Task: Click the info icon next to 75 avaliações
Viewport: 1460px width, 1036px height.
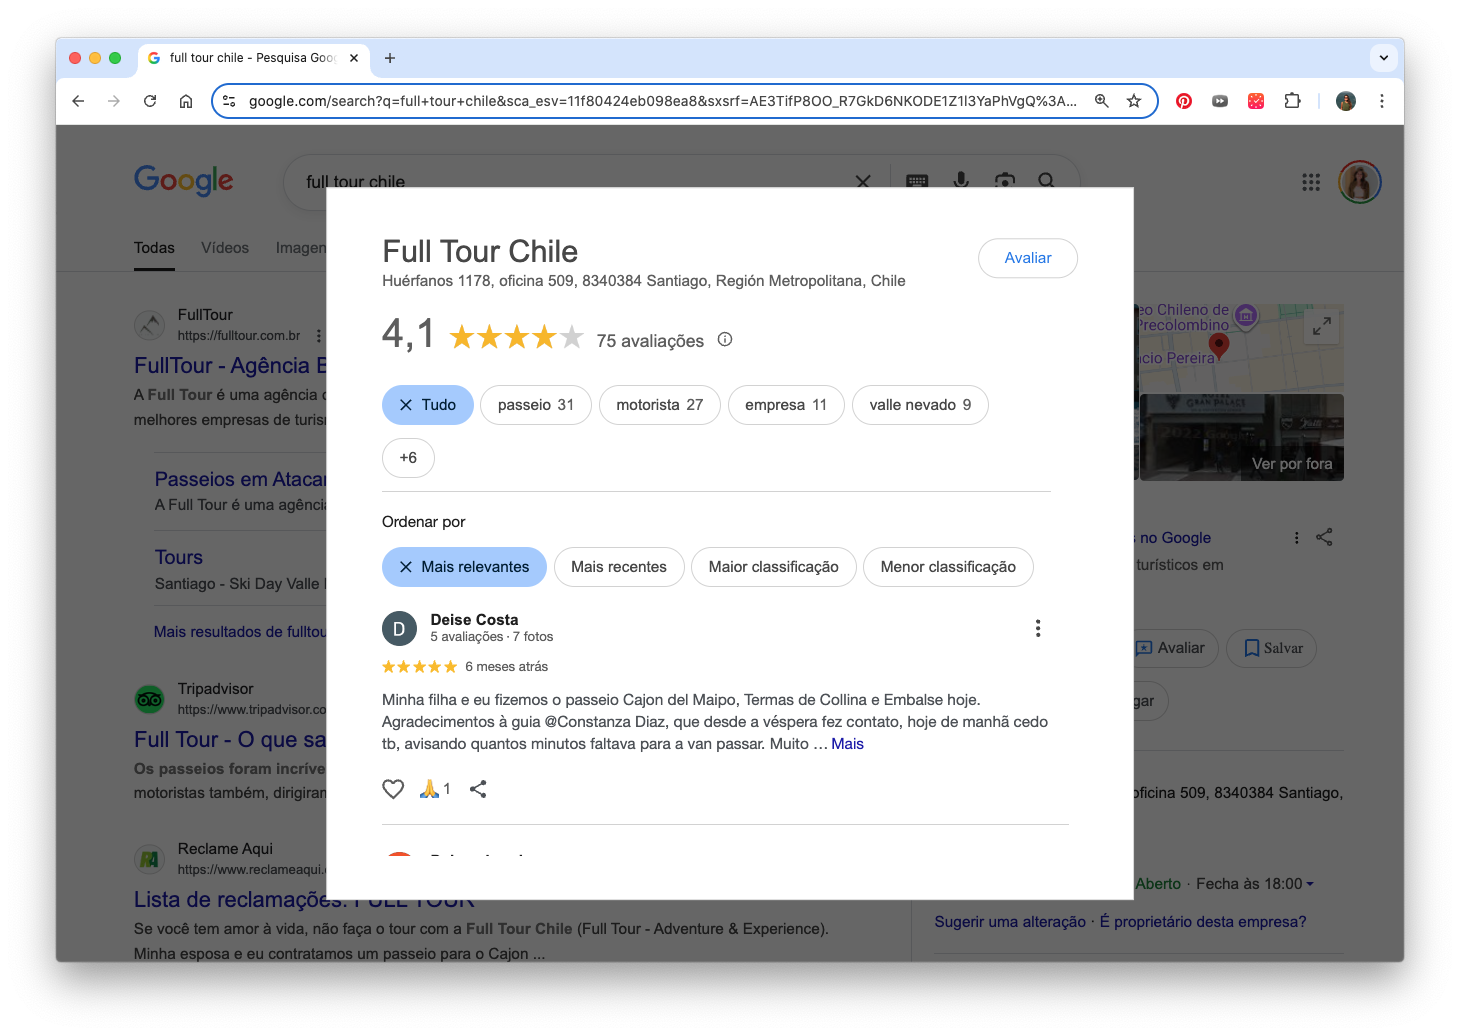Action: [725, 340]
